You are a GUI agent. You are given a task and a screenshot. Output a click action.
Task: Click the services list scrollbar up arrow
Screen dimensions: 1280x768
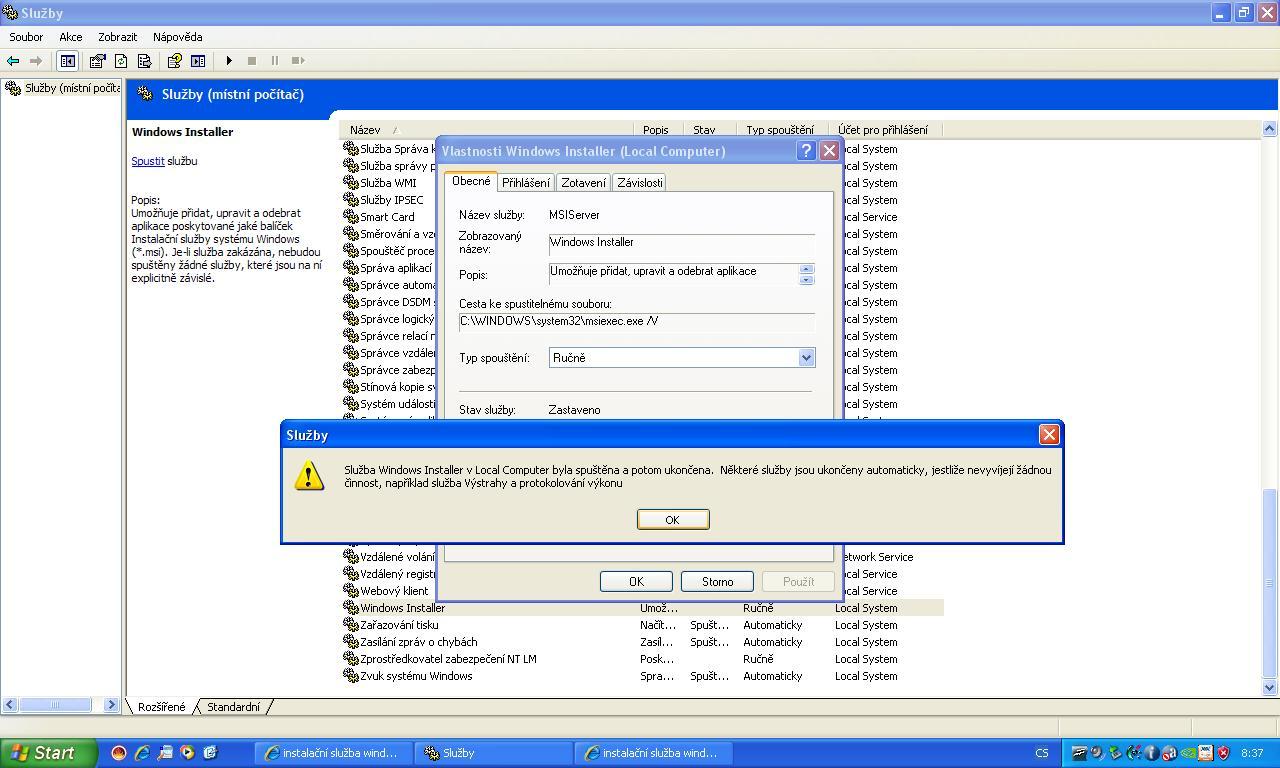coord(1270,129)
